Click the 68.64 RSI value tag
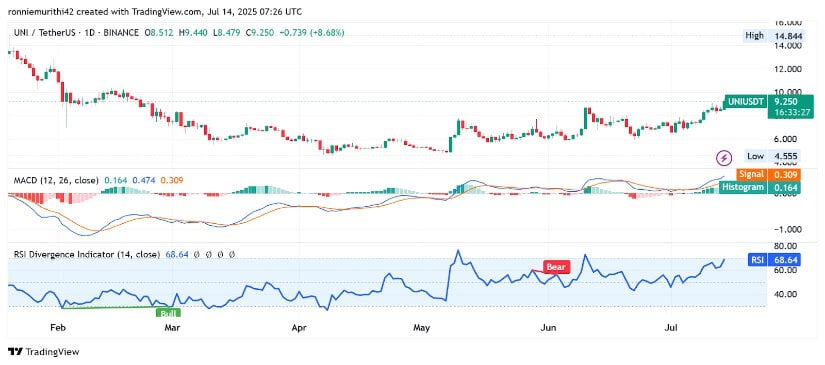 coord(783,259)
